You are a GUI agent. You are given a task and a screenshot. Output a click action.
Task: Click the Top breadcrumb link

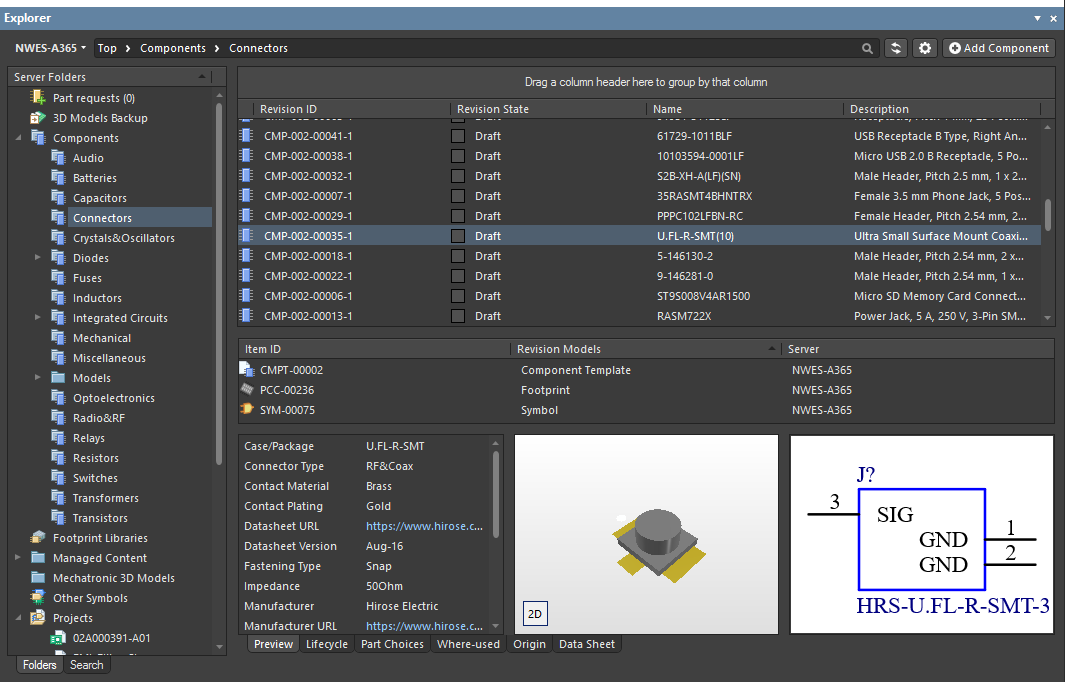tap(107, 48)
